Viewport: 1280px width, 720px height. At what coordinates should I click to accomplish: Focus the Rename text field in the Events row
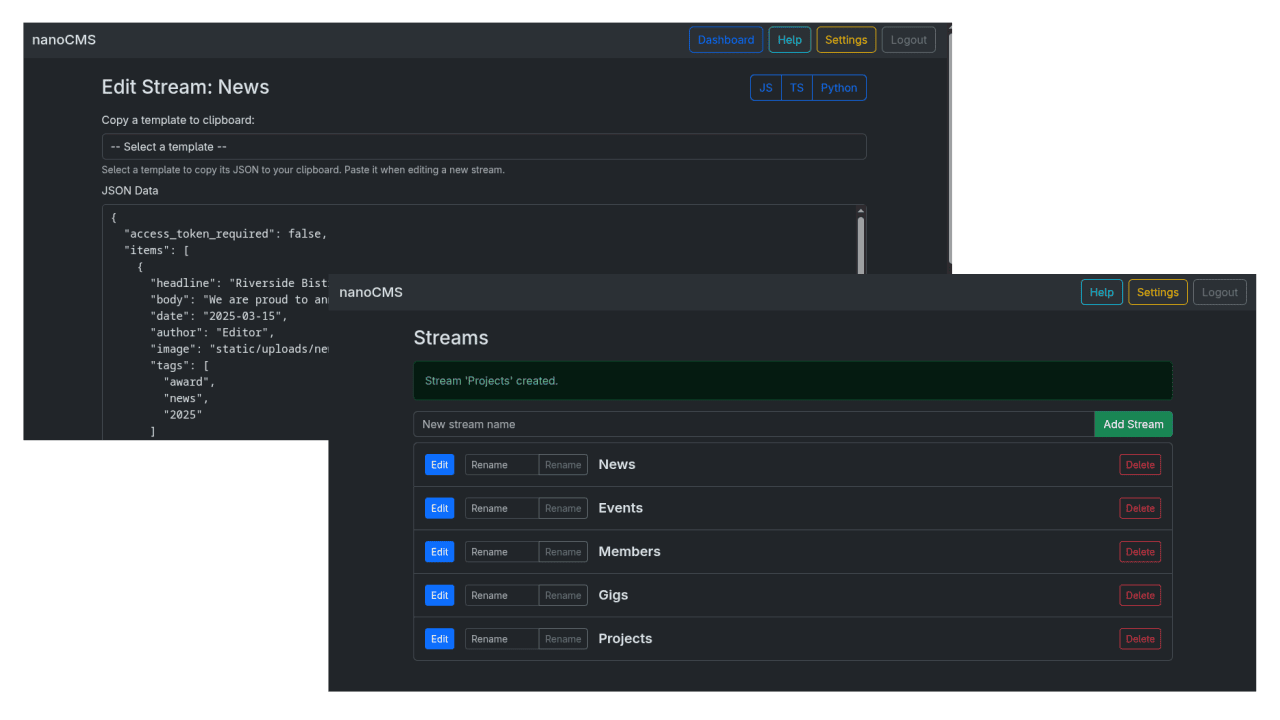click(502, 508)
